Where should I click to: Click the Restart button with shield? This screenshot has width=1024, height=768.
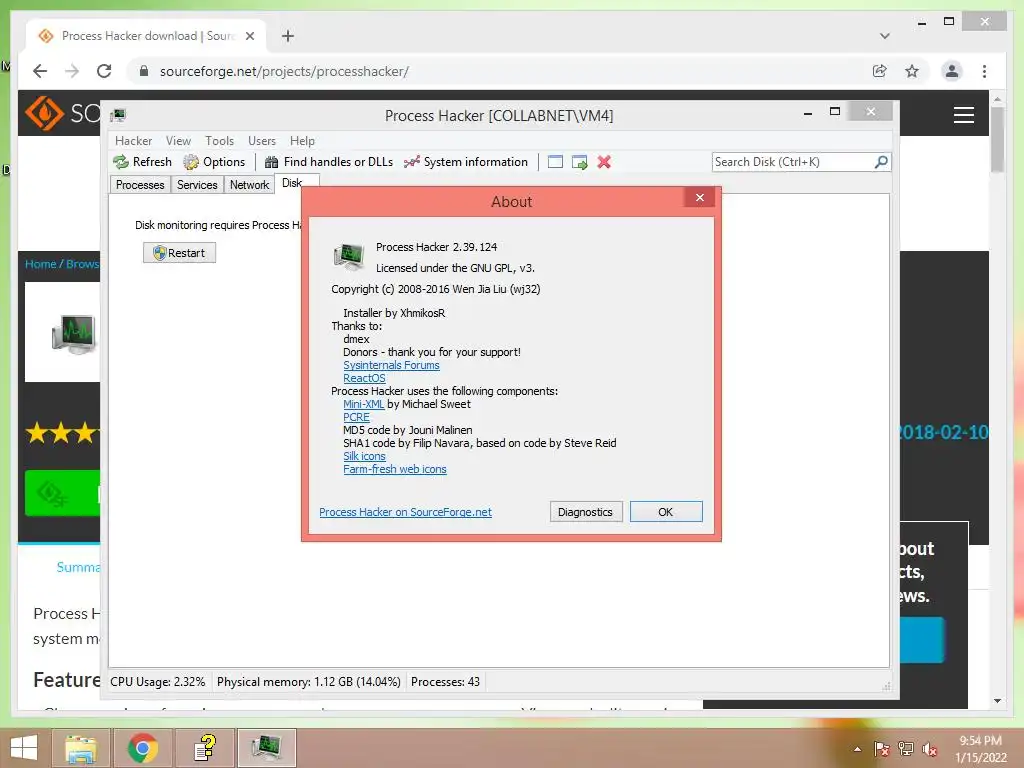pyautogui.click(x=180, y=253)
